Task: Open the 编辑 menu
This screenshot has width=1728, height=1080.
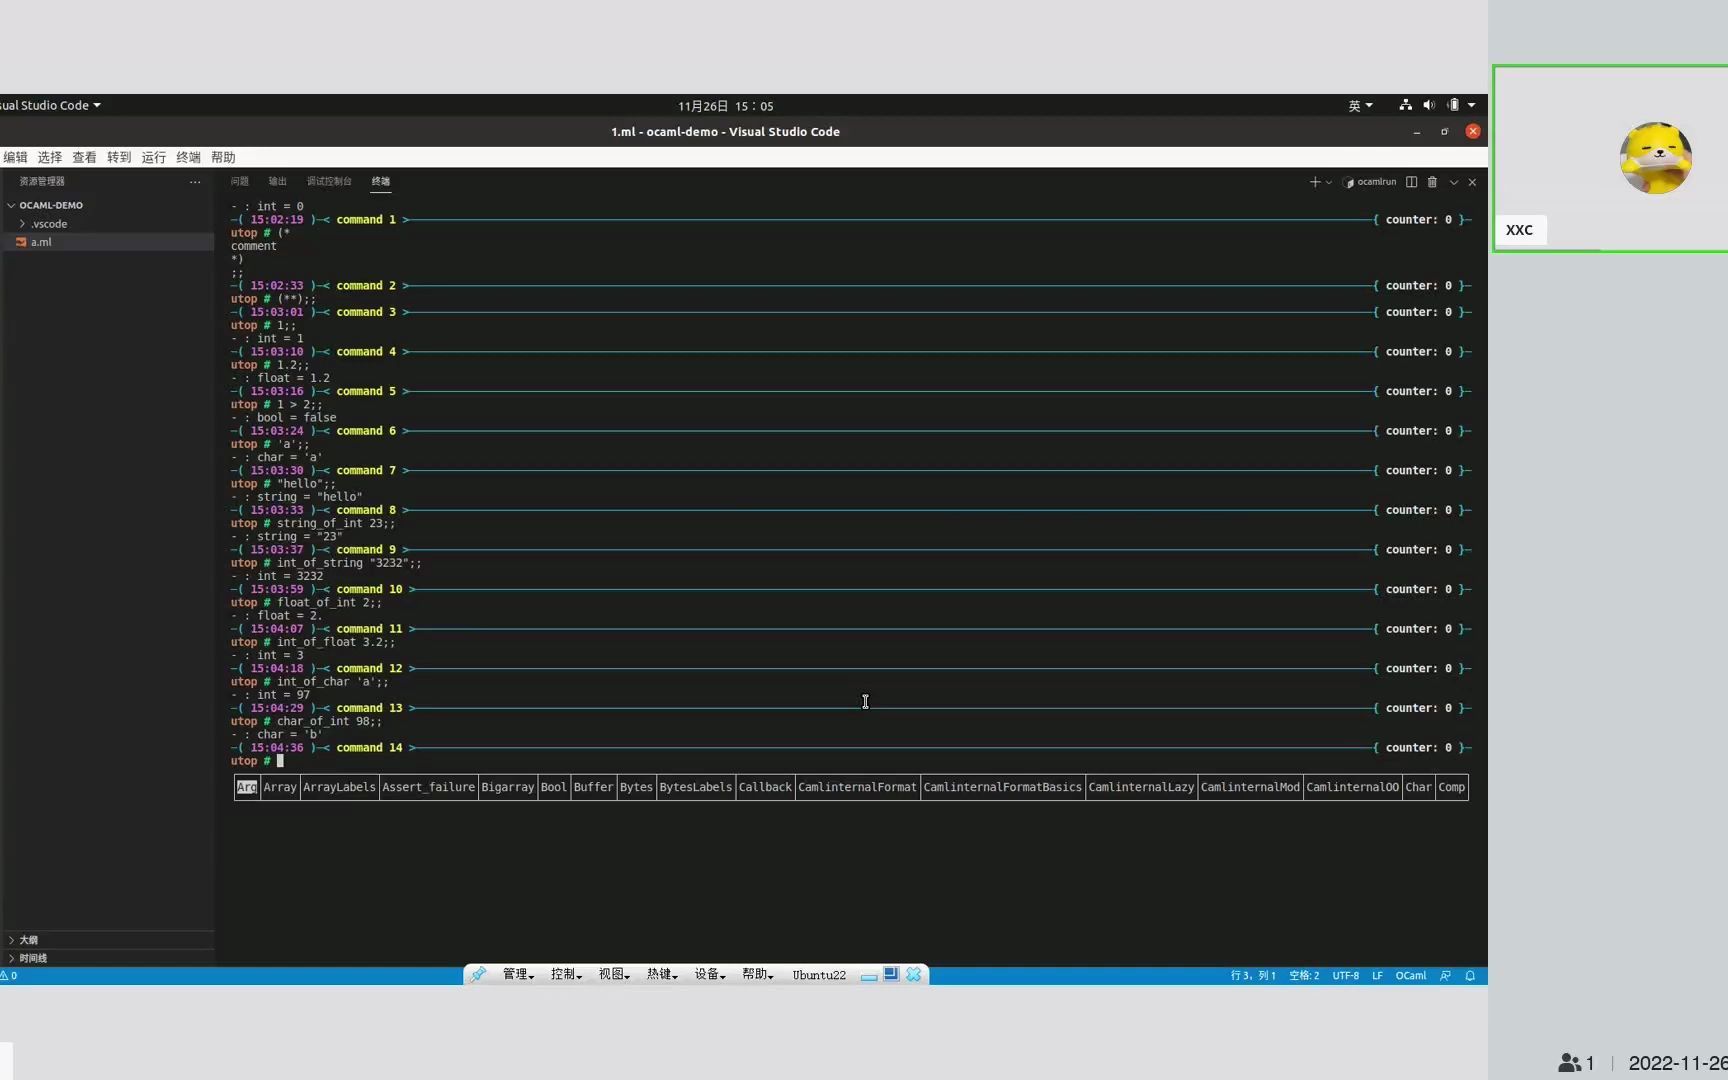Action: [15, 157]
